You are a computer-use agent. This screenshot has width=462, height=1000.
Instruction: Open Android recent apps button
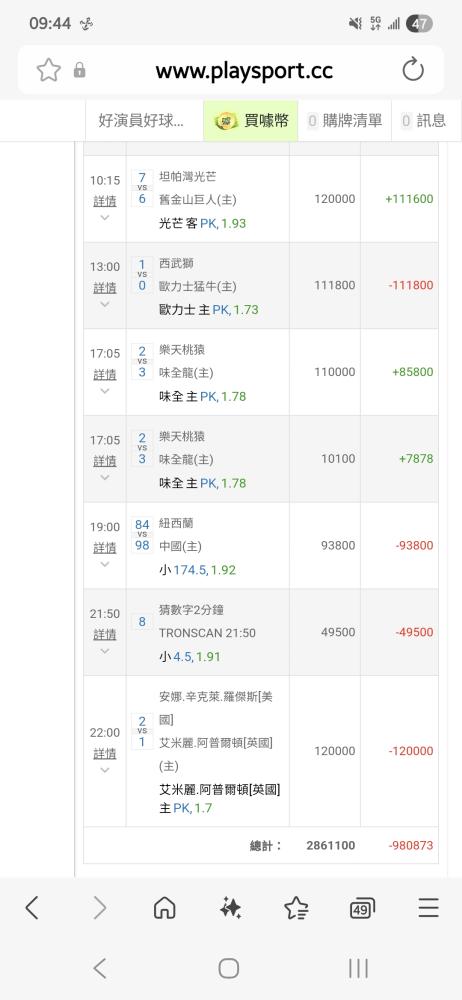[359, 968]
